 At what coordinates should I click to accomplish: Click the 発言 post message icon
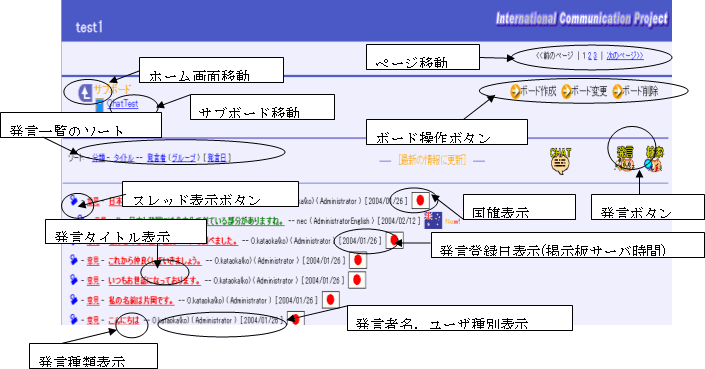(625, 158)
